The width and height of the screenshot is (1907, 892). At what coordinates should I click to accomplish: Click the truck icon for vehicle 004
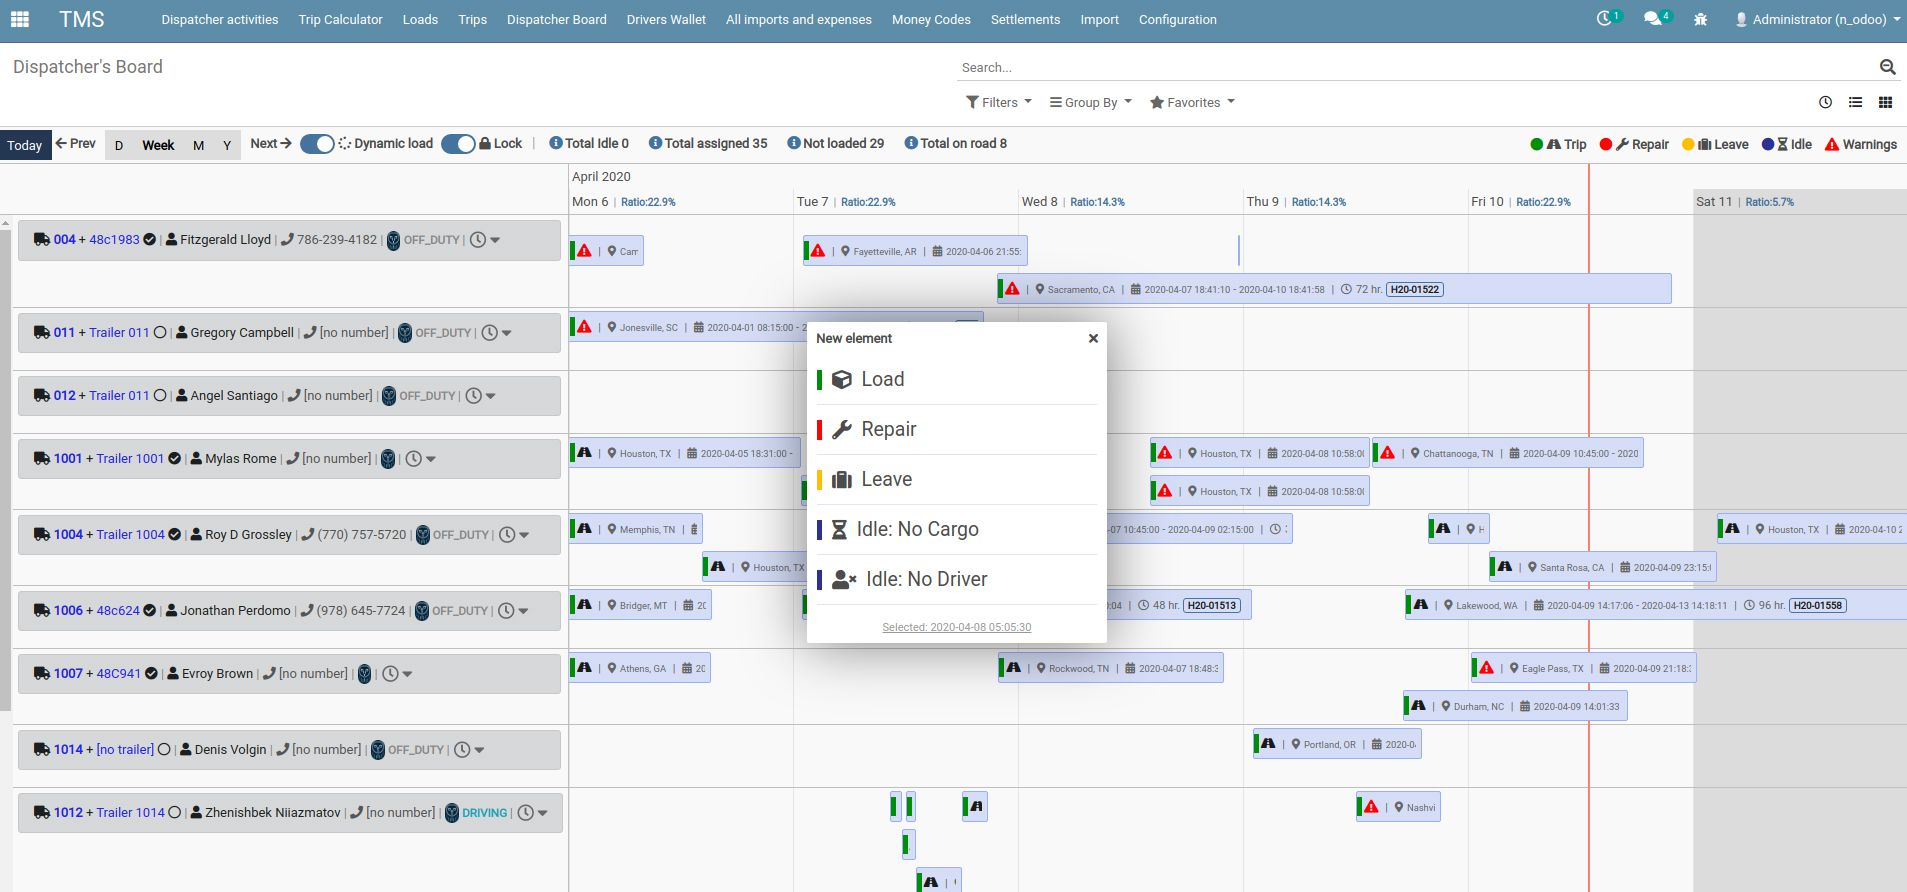click(x=42, y=240)
